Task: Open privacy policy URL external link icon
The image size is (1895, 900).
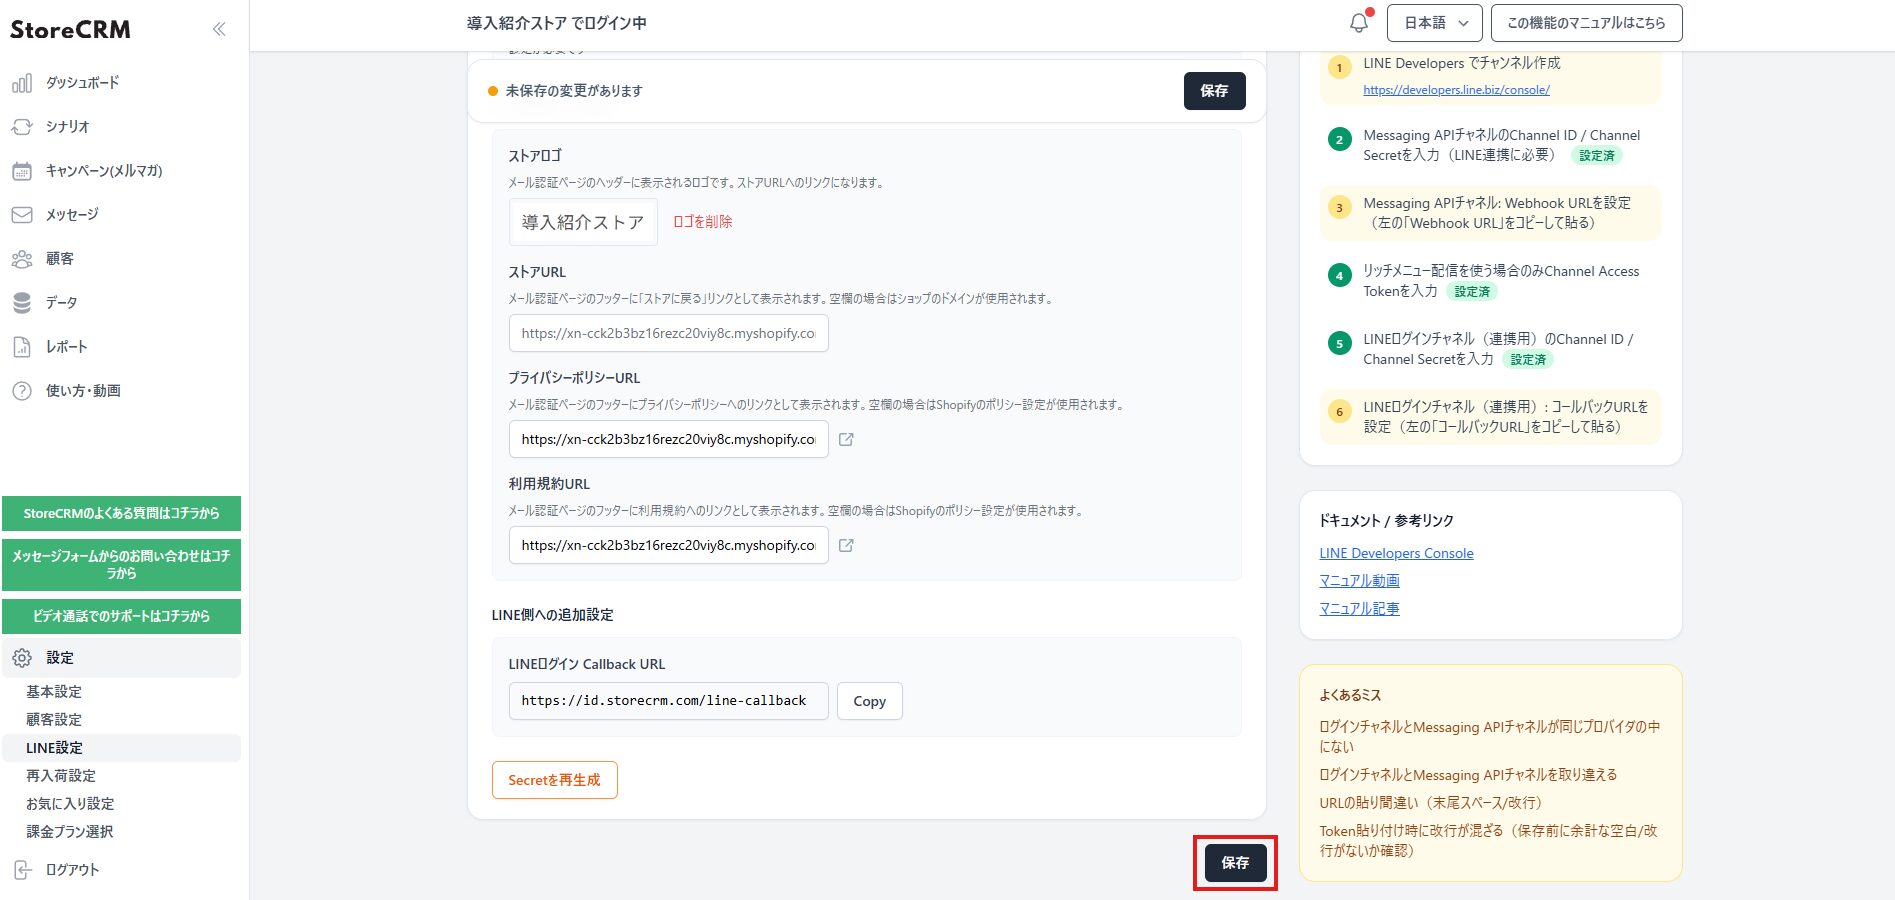Action: [846, 439]
